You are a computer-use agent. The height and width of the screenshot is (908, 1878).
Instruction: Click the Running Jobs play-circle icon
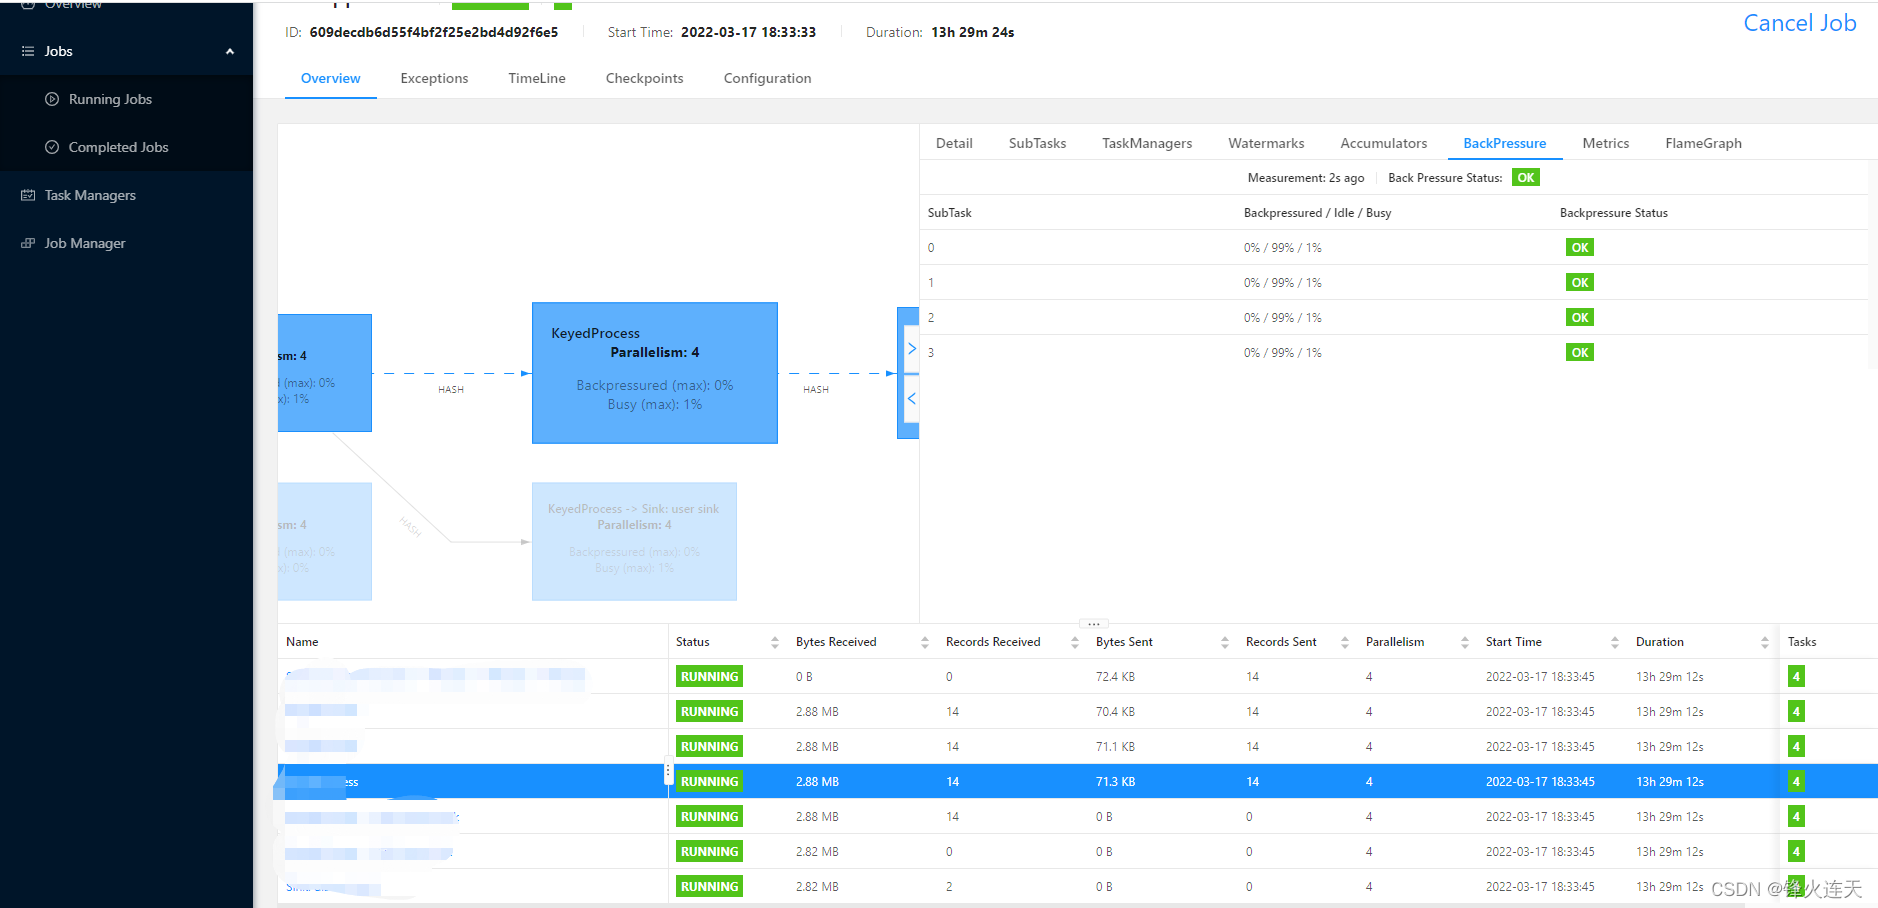click(52, 99)
